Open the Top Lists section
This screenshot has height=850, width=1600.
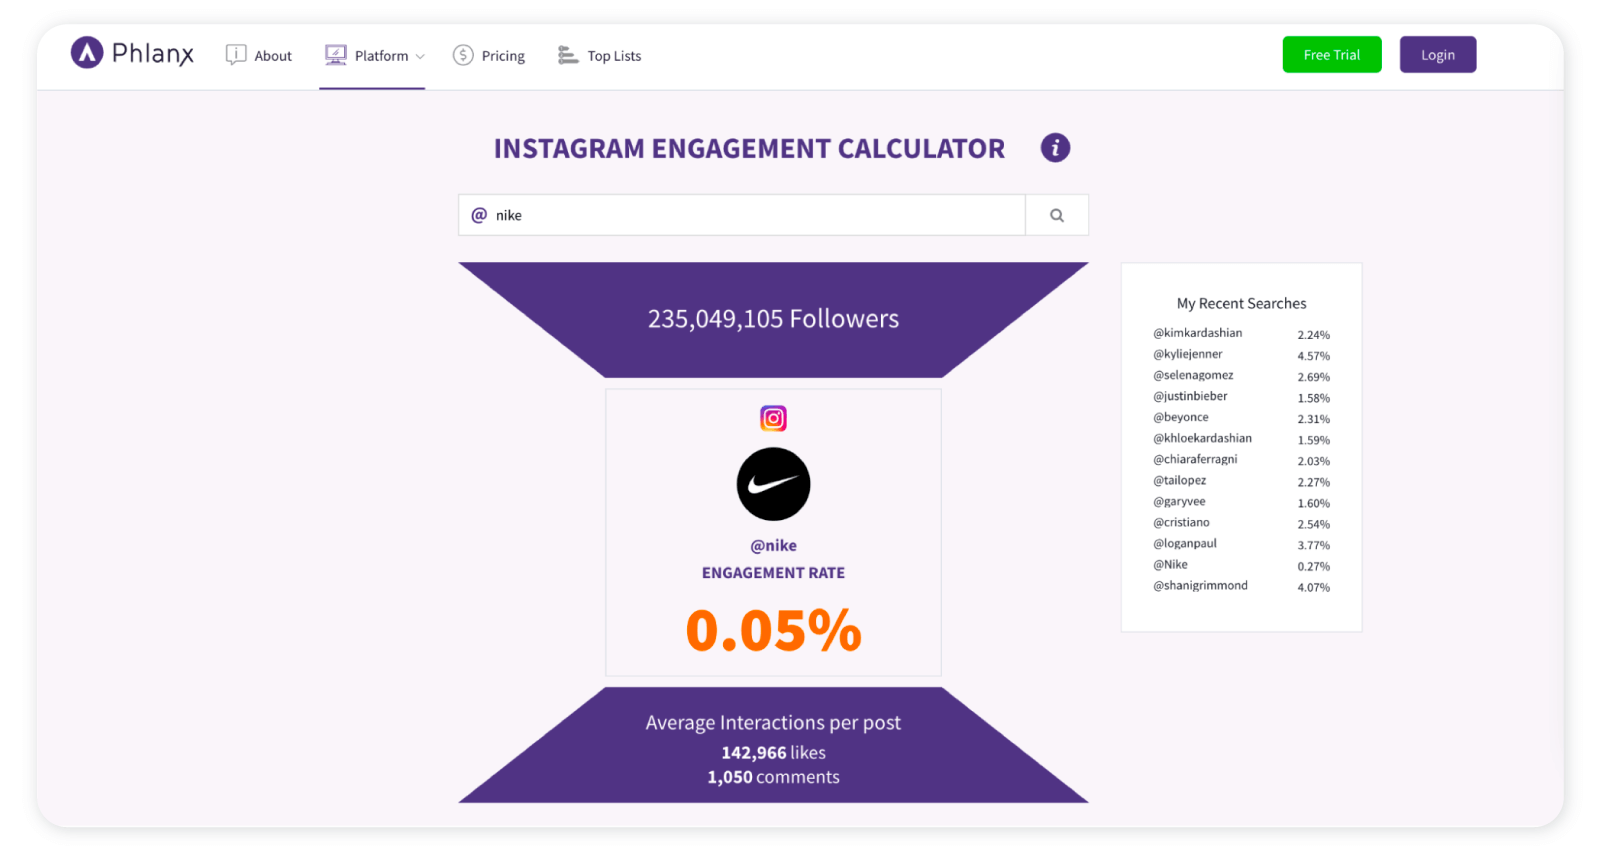[613, 55]
